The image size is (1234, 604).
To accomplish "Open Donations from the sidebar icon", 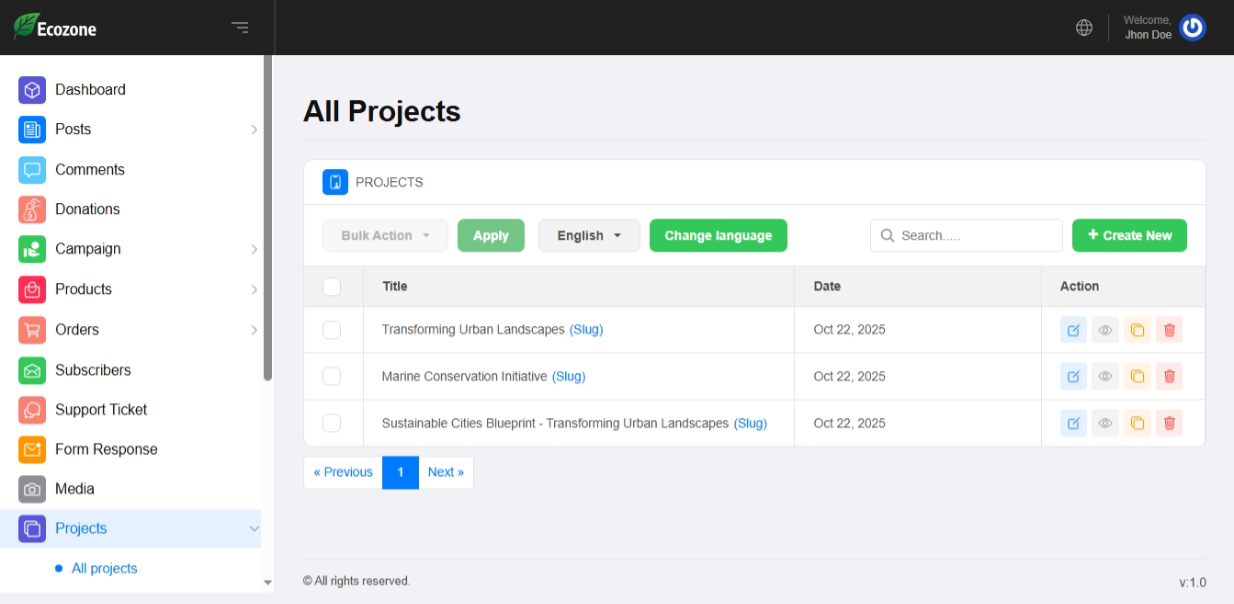I will (x=32, y=209).
